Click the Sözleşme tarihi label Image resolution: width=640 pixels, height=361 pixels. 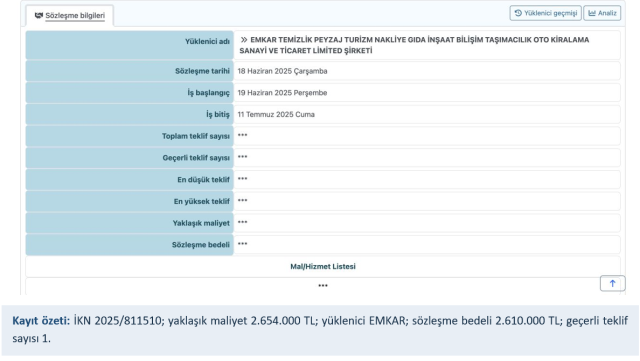(x=202, y=71)
